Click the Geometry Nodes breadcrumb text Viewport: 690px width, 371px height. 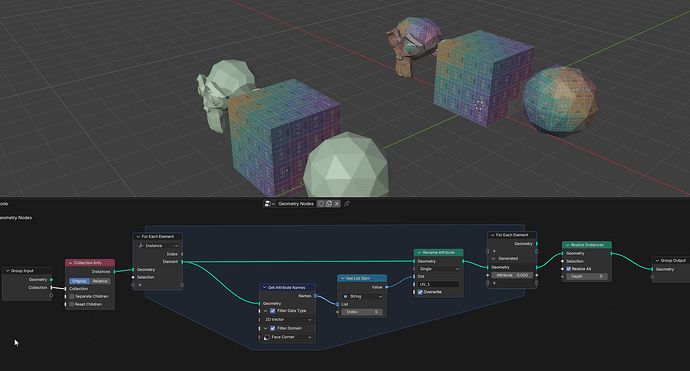point(16,217)
